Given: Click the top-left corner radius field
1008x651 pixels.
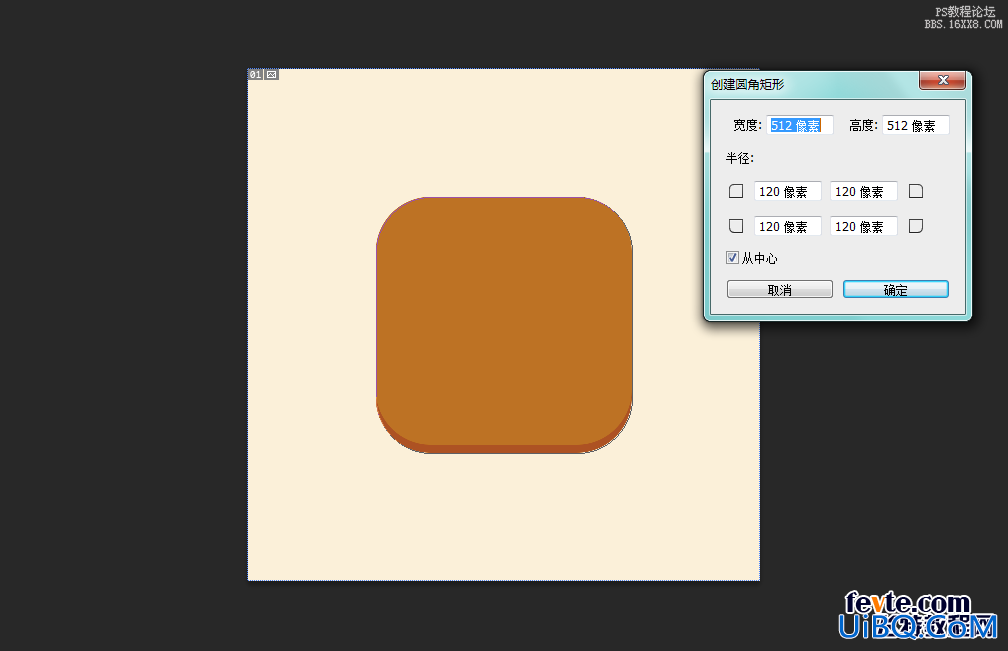Looking at the screenshot, I should tap(788, 192).
